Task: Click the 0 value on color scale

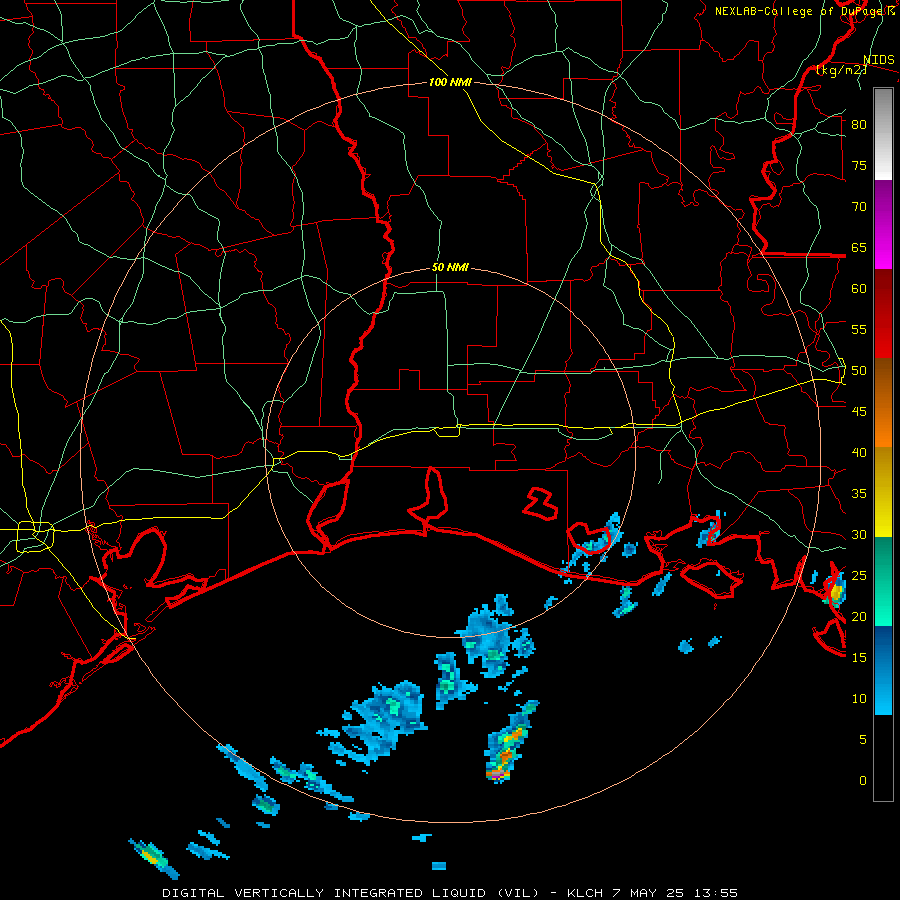Action: [863, 781]
